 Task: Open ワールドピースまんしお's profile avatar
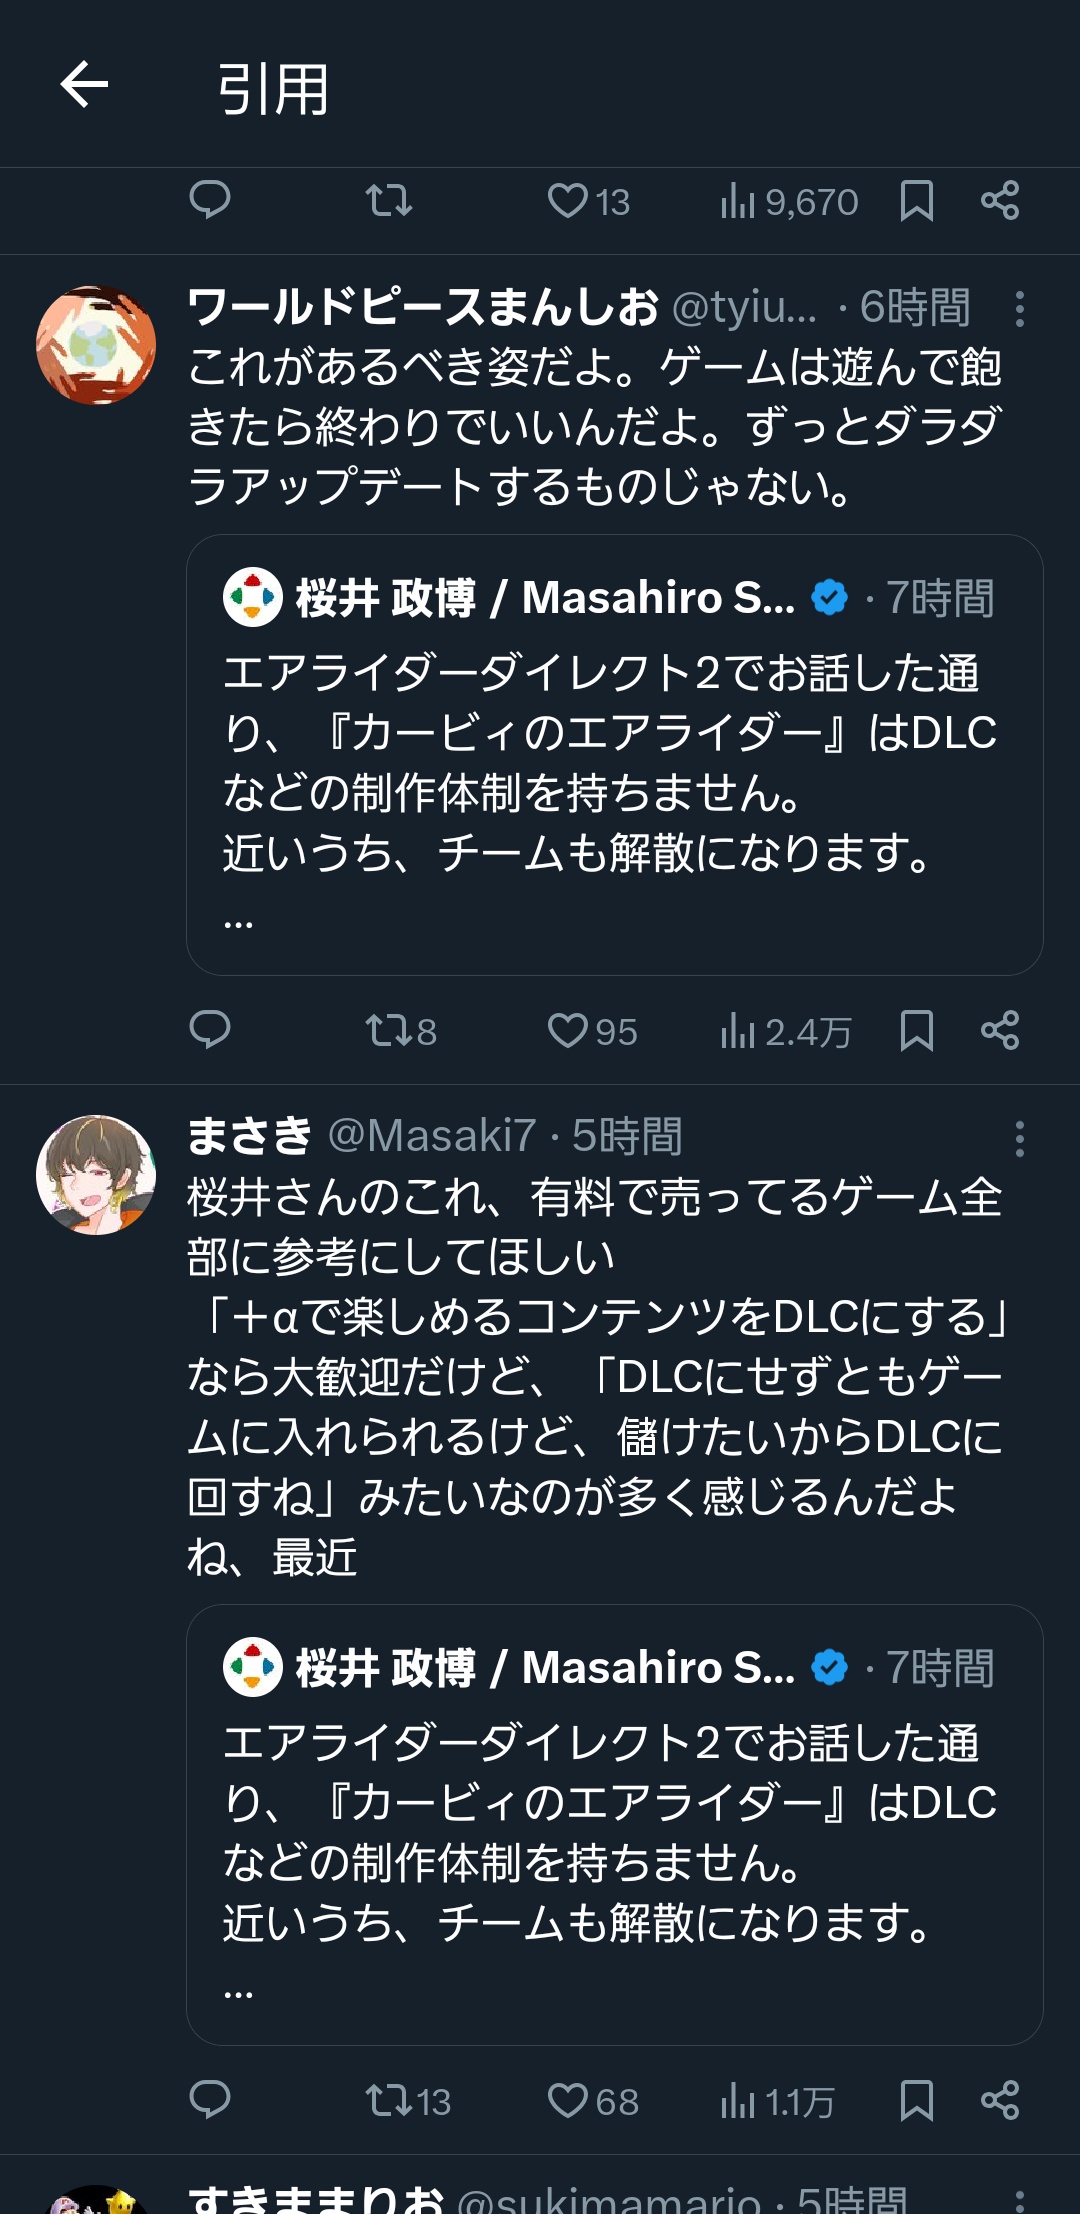click(x=96, y=345)
